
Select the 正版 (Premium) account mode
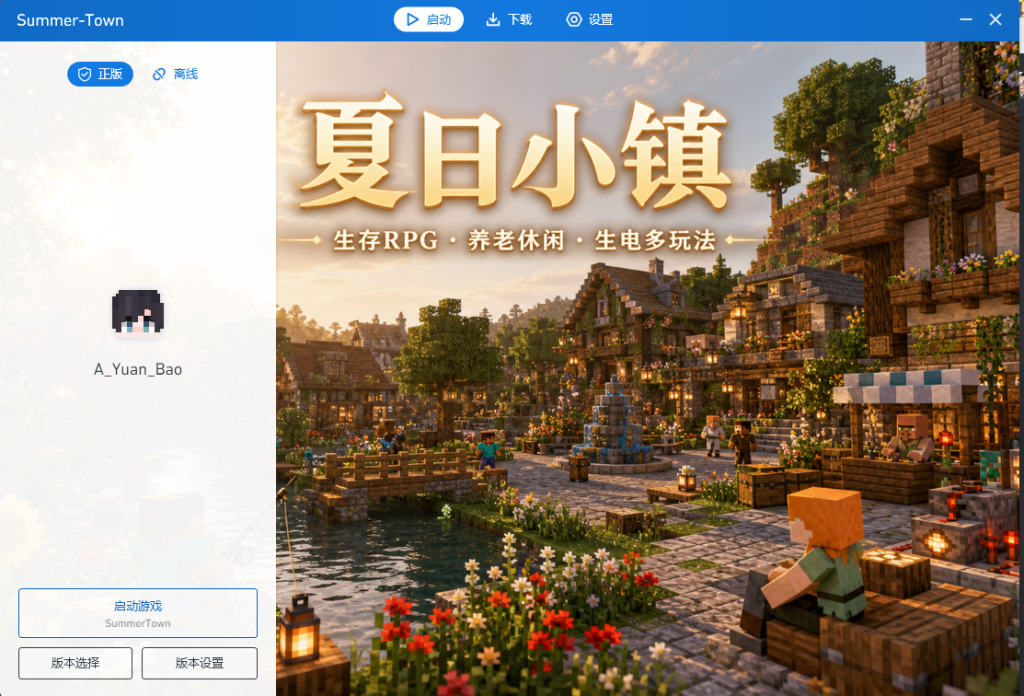coord(100,74)
